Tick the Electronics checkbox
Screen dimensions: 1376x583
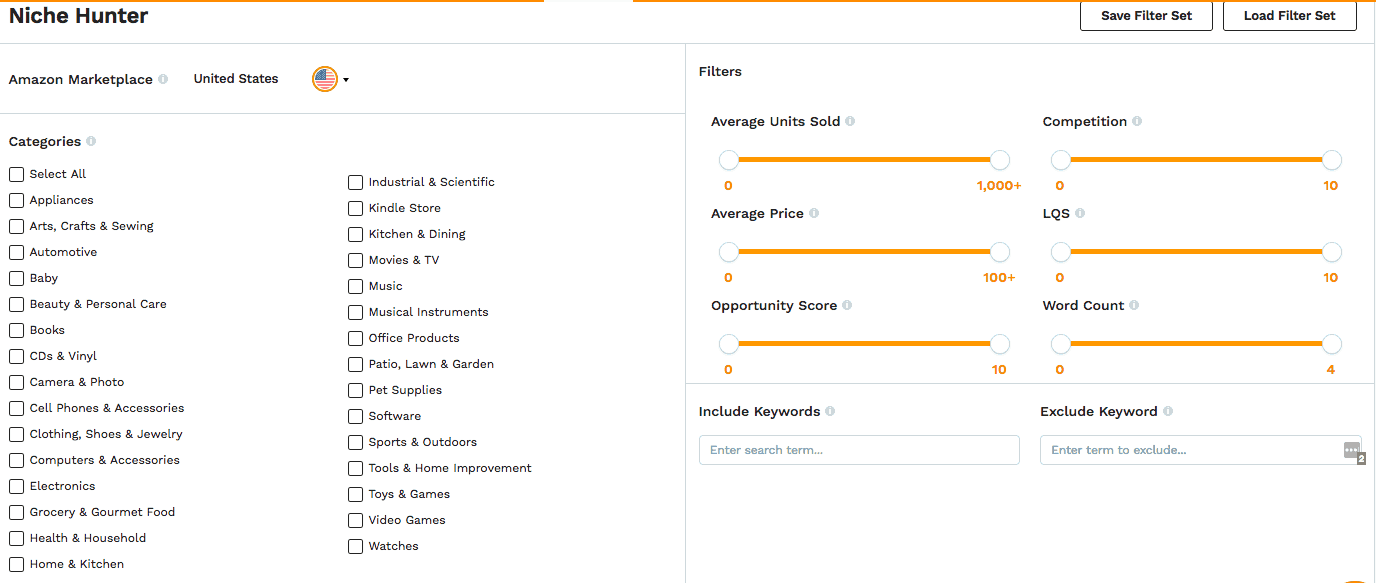click(16, 486)
